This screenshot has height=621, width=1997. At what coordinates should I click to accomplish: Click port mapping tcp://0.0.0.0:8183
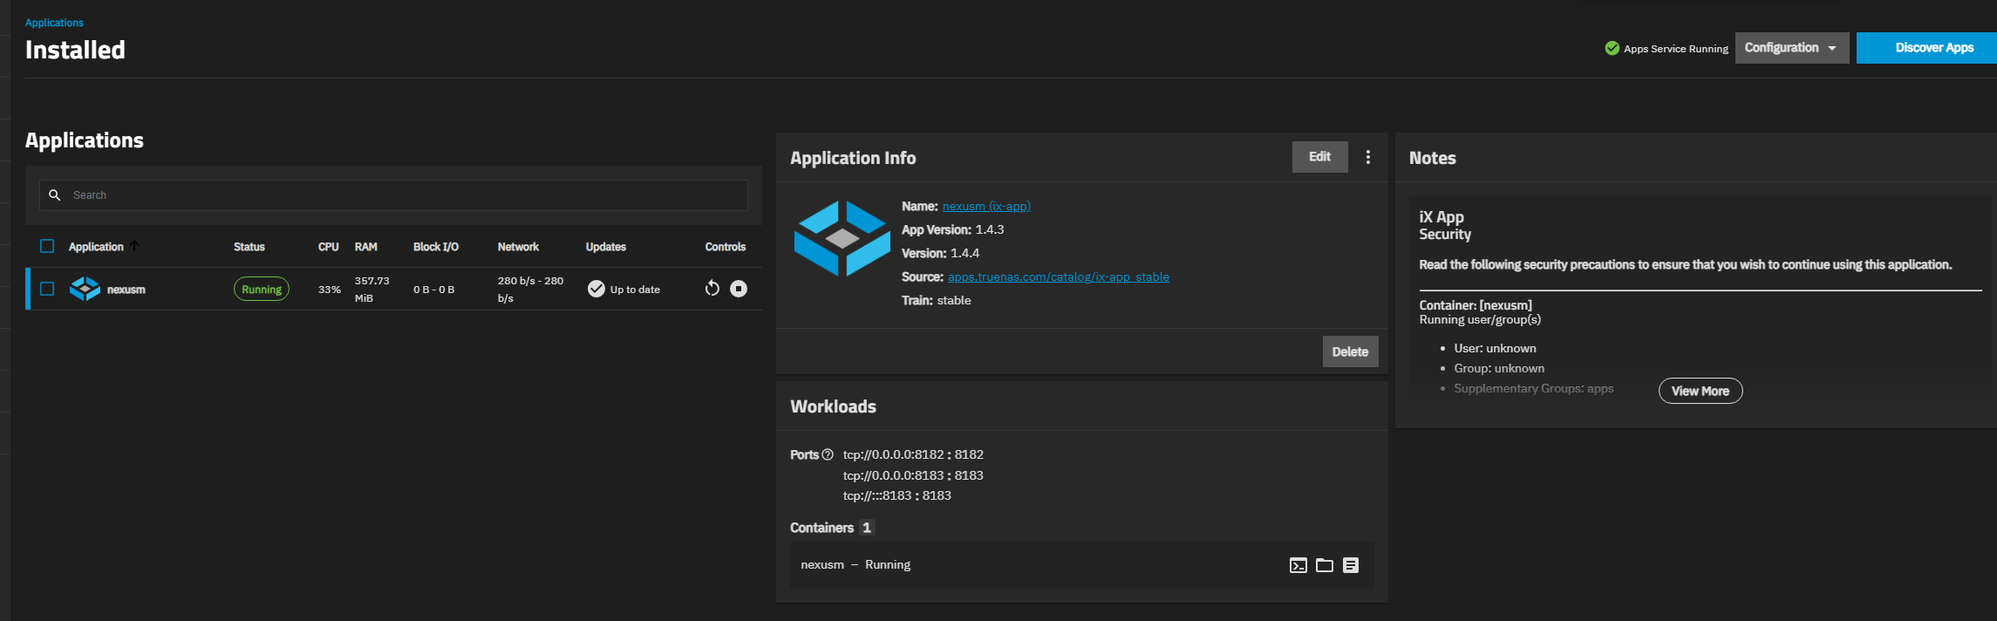tap(913, 476)
